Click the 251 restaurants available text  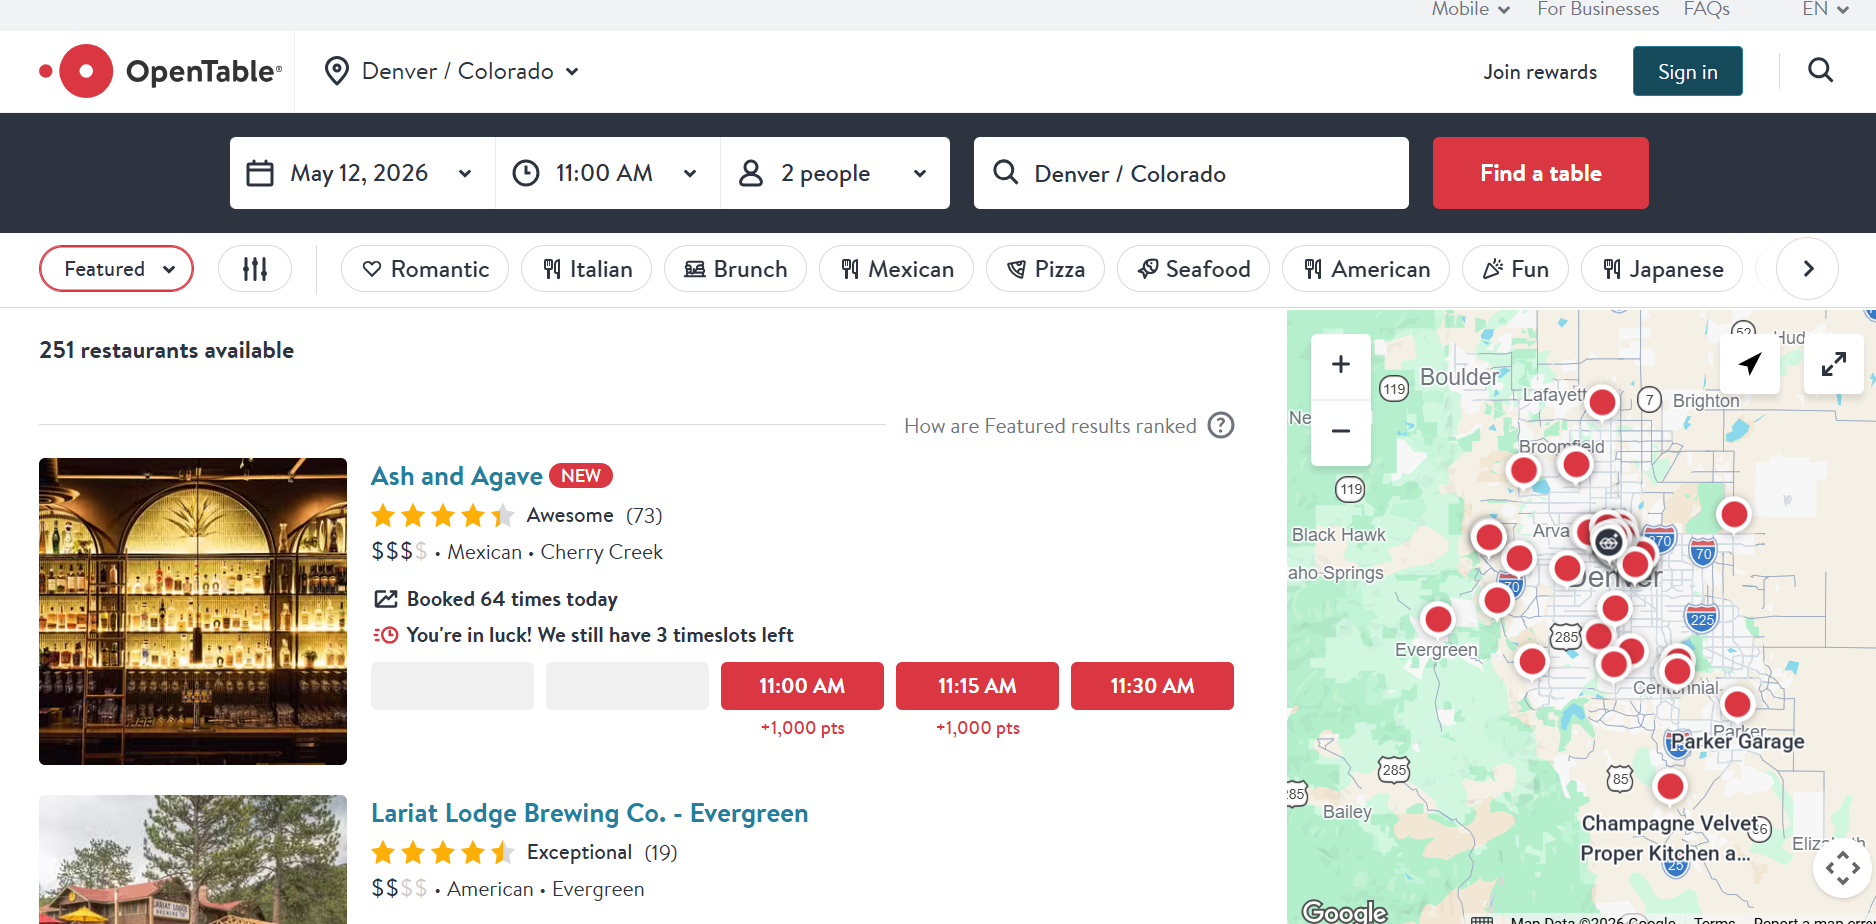point(167,350)
